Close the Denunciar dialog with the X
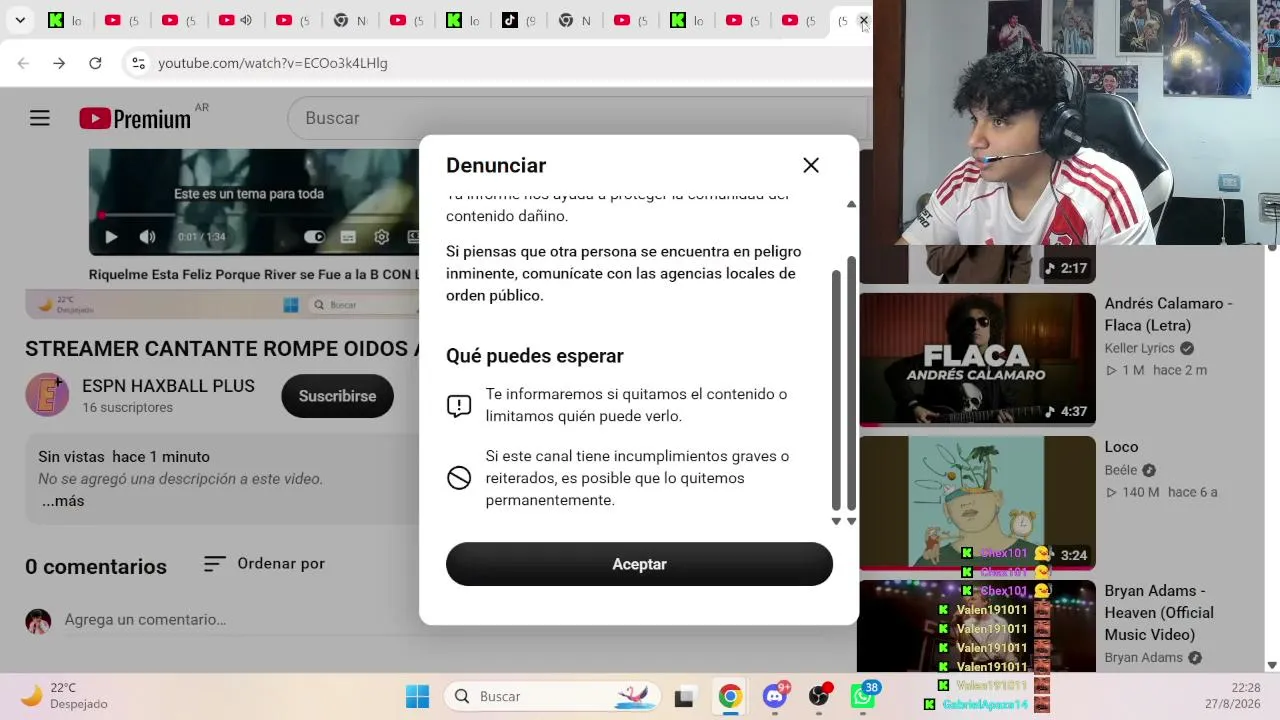The image size is (1280, 720). pos(811,165)
